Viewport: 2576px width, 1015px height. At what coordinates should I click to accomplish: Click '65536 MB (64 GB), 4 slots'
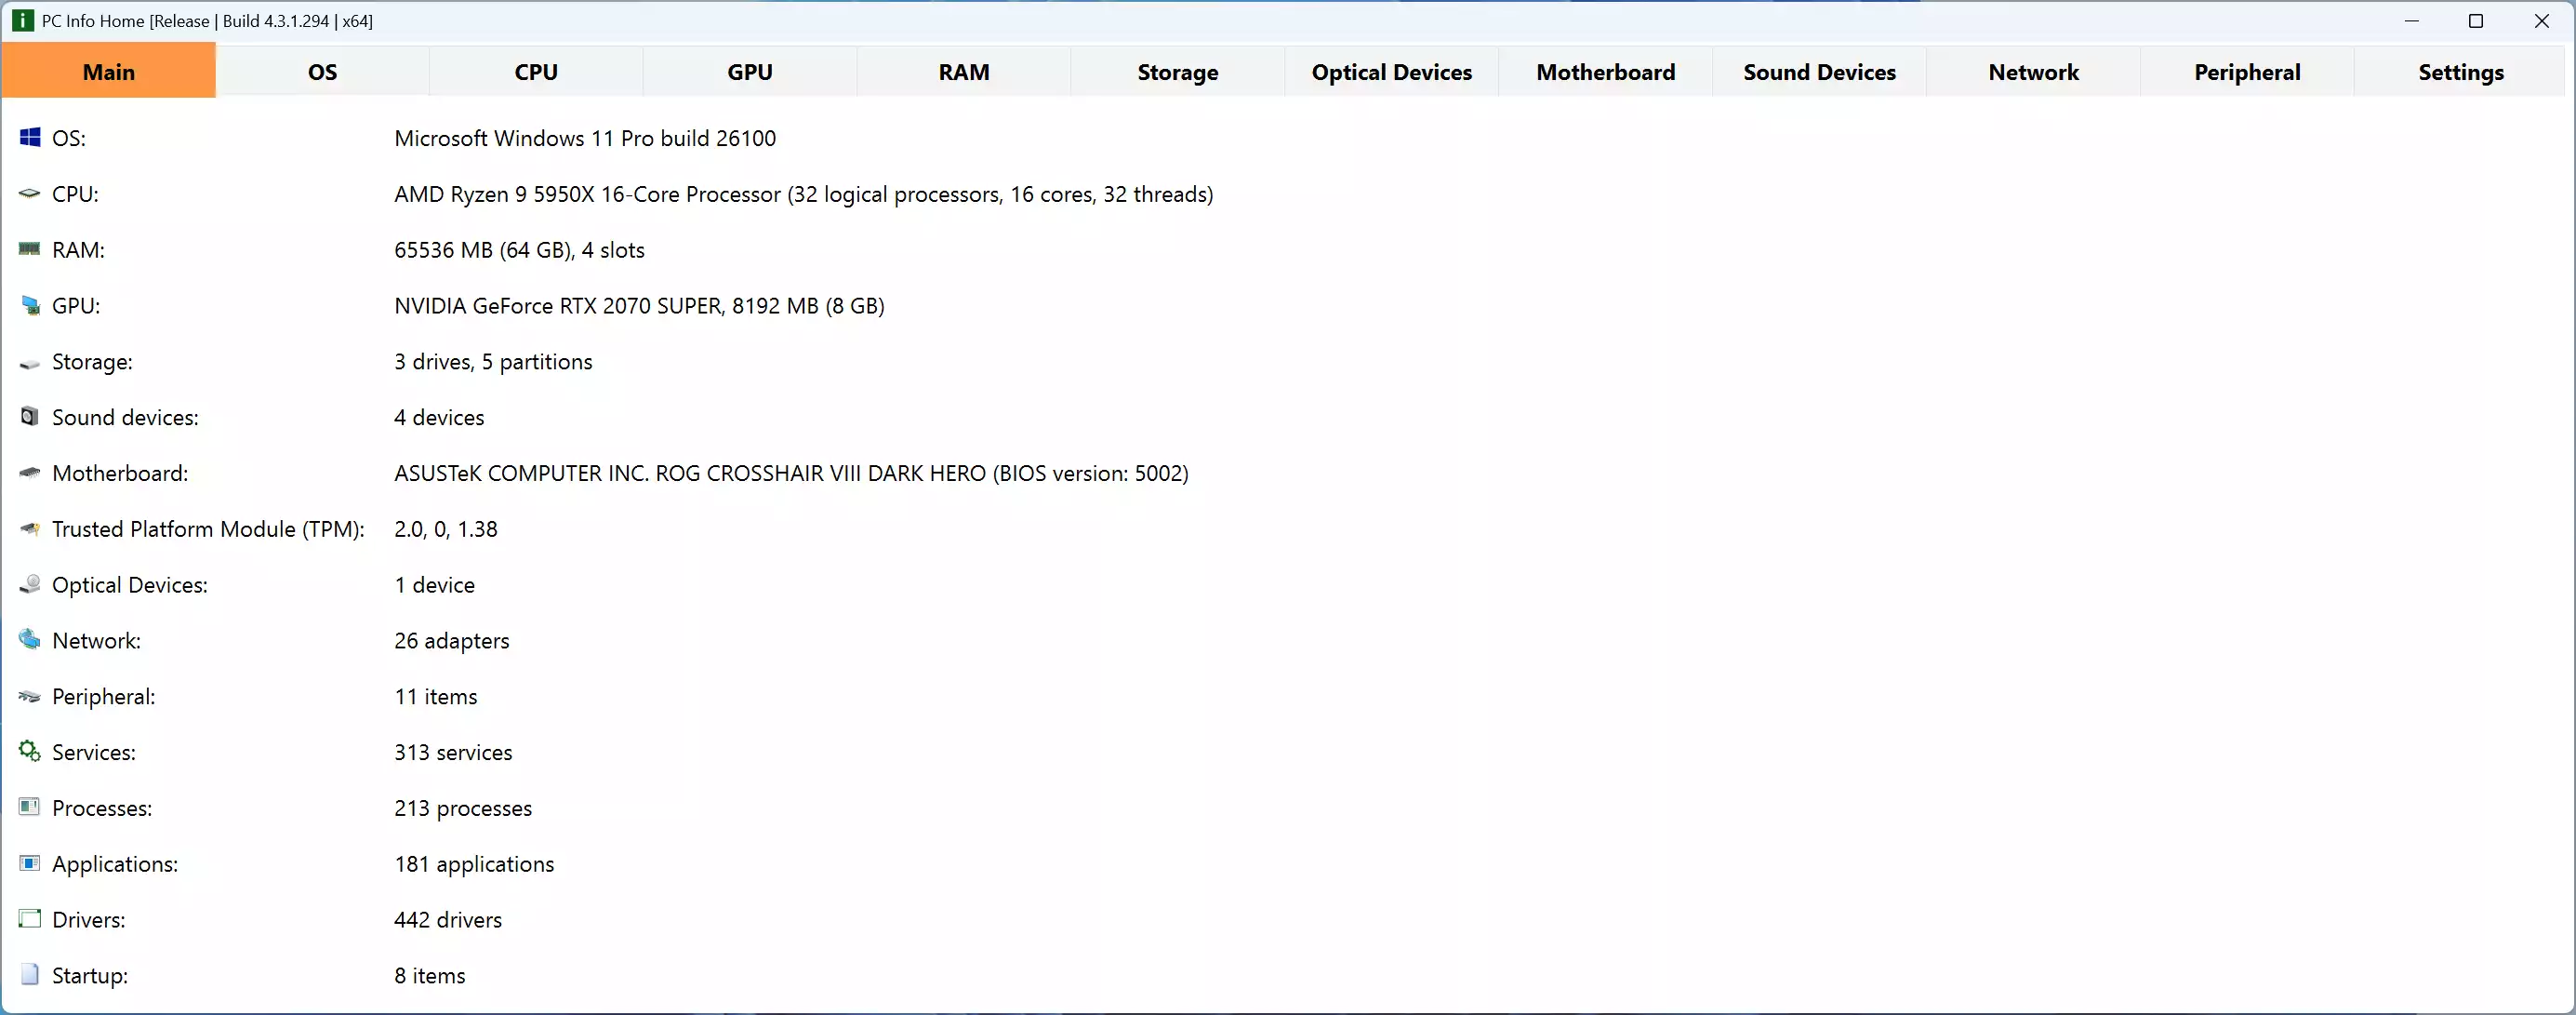coord(519,250)
